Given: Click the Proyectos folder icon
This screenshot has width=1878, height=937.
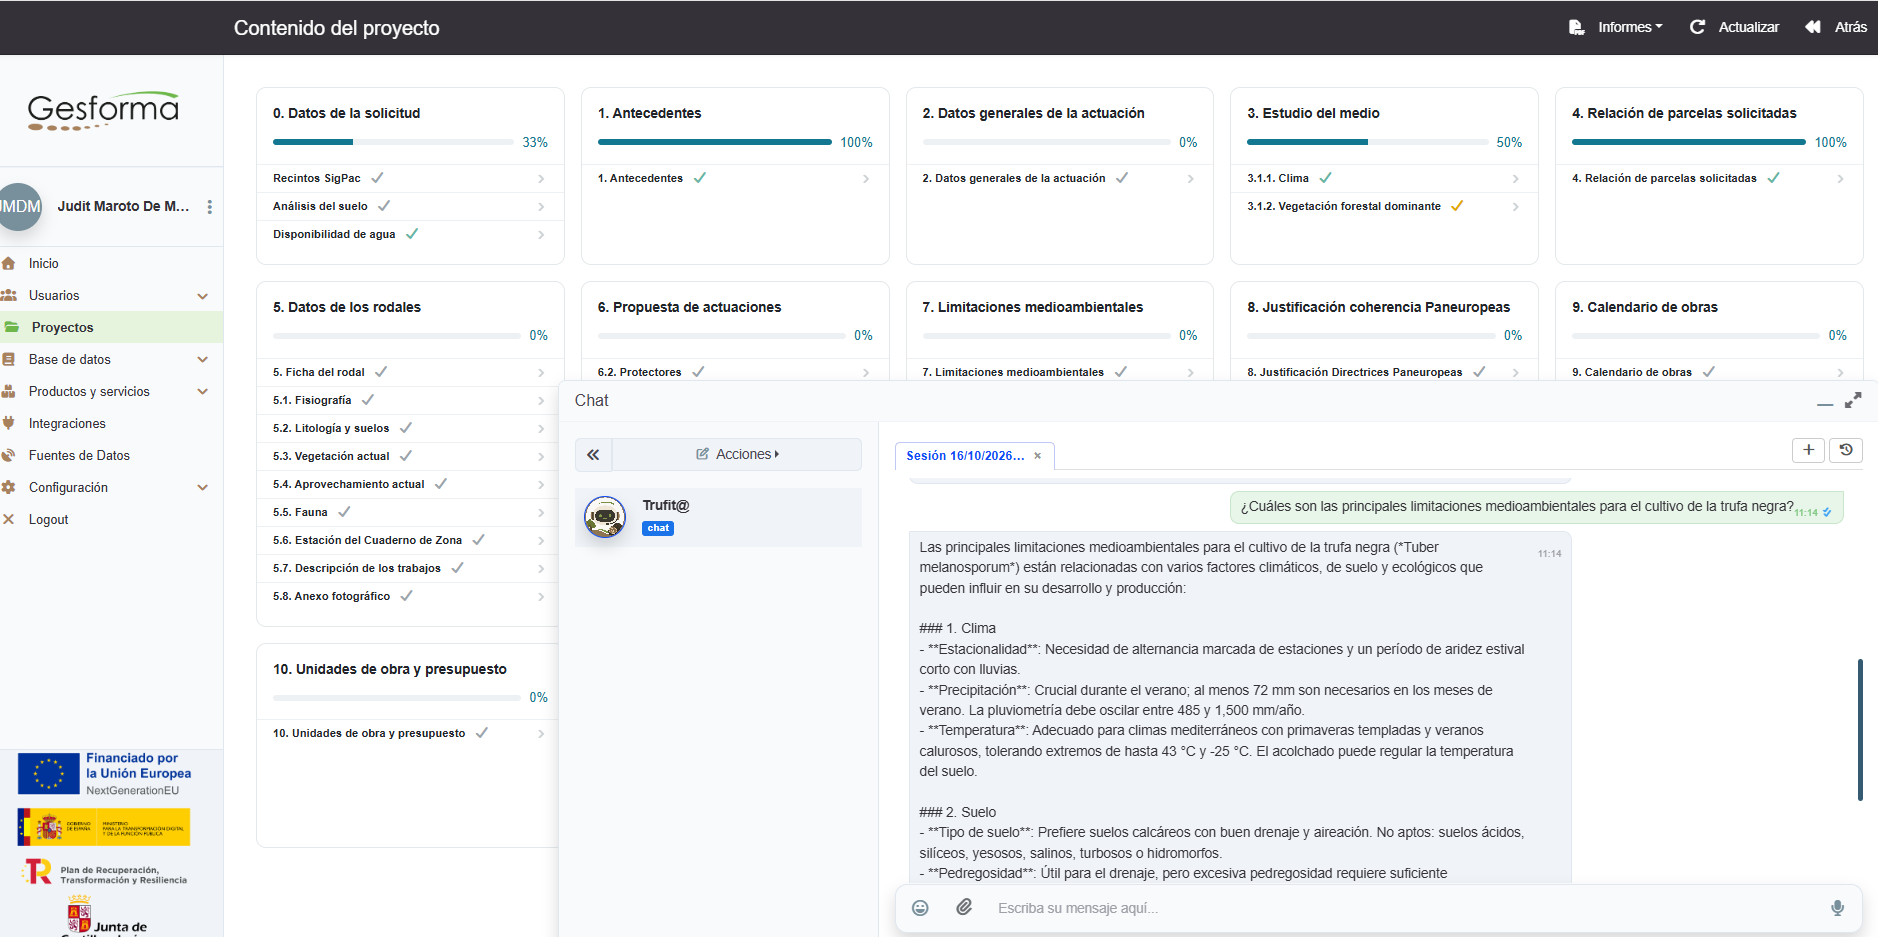Looking at the screenshot, I should coord(12,327).
